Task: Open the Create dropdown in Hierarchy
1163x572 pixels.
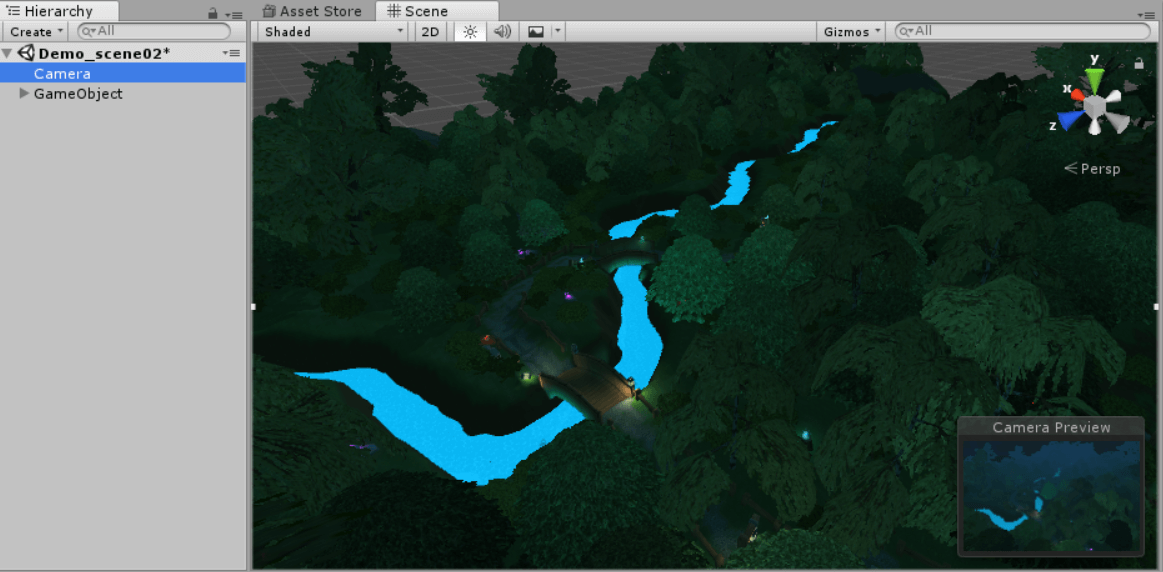Action: tap(36, 32)
